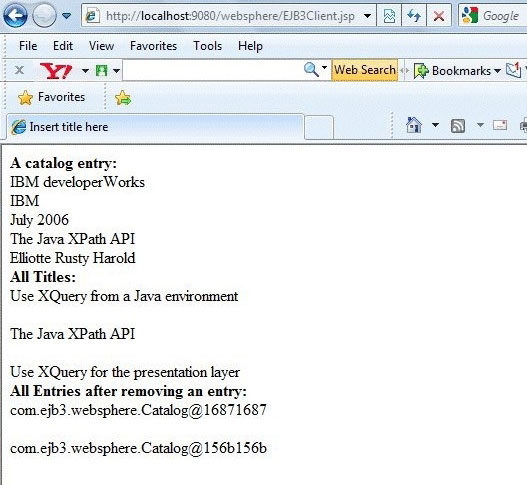Click the red Stop loading icon
The height and width of the screenshot is (485, 527).
pos(439,16)
